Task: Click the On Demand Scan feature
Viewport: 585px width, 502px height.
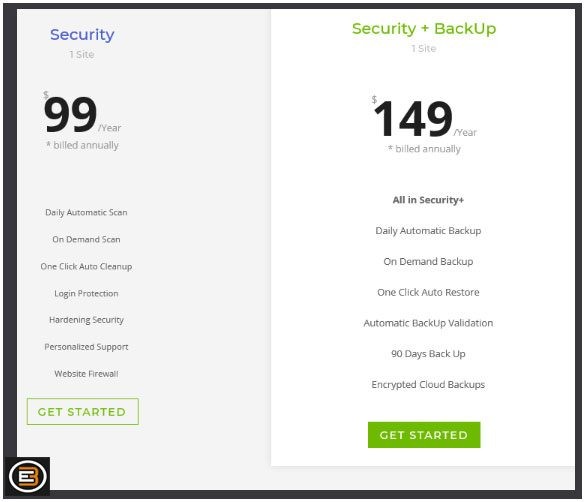Action: 86,239
